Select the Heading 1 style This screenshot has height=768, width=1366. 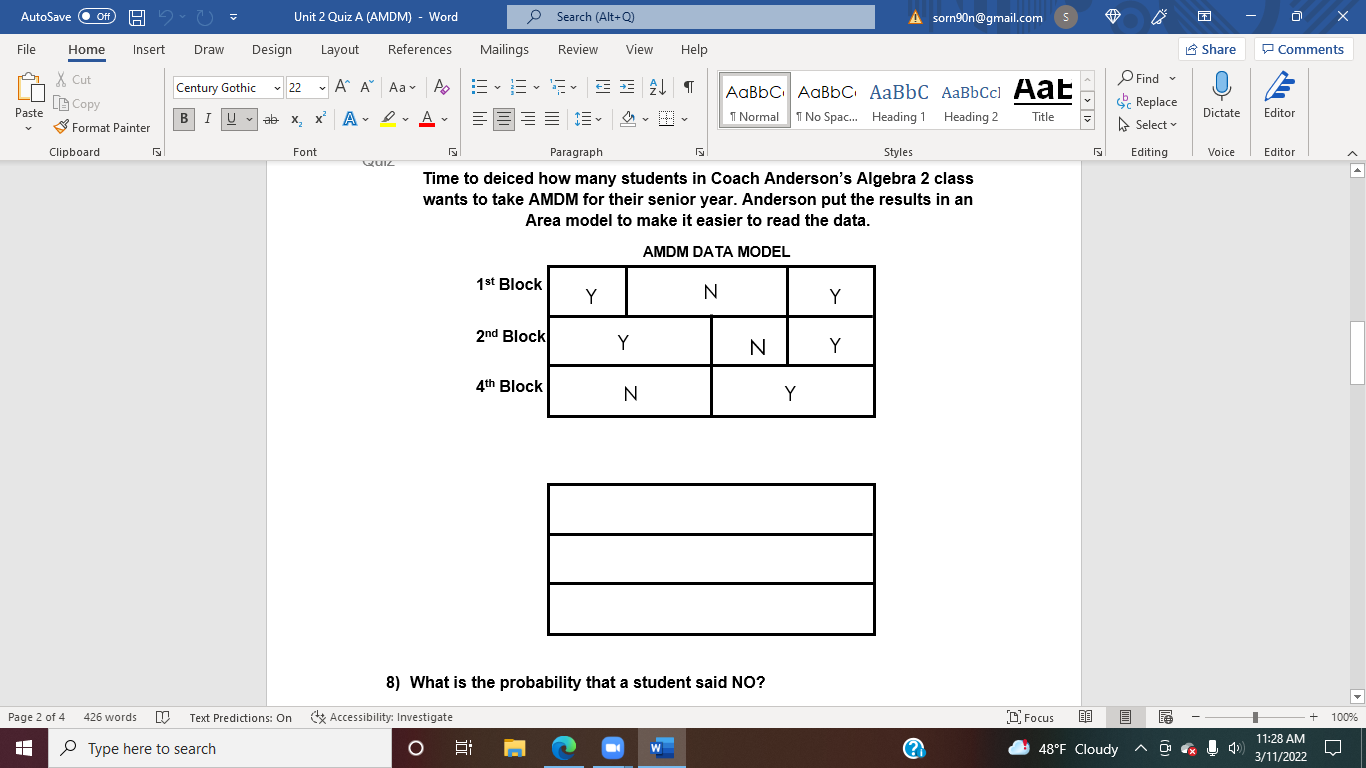click(x=898, y=97)
